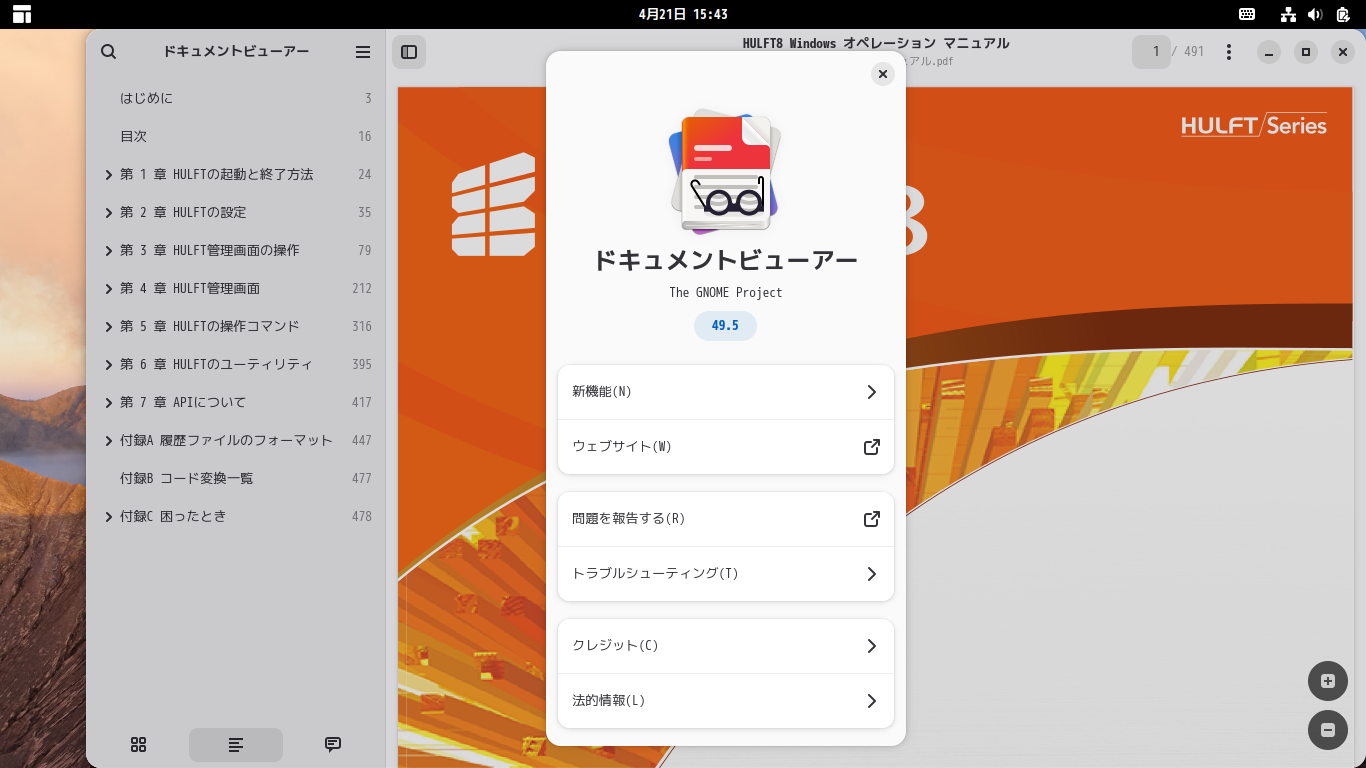Open the document options kebab menu
1366x768 pixels.
[x=1229, y=52]
